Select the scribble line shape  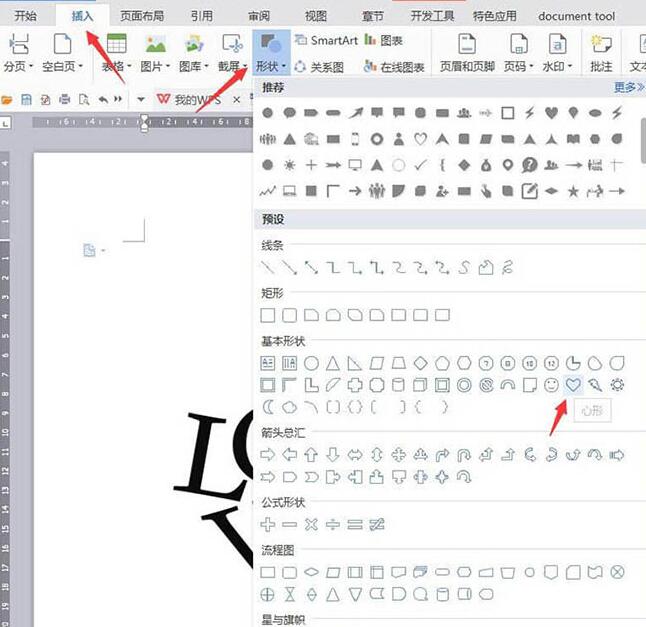[508, 267]
